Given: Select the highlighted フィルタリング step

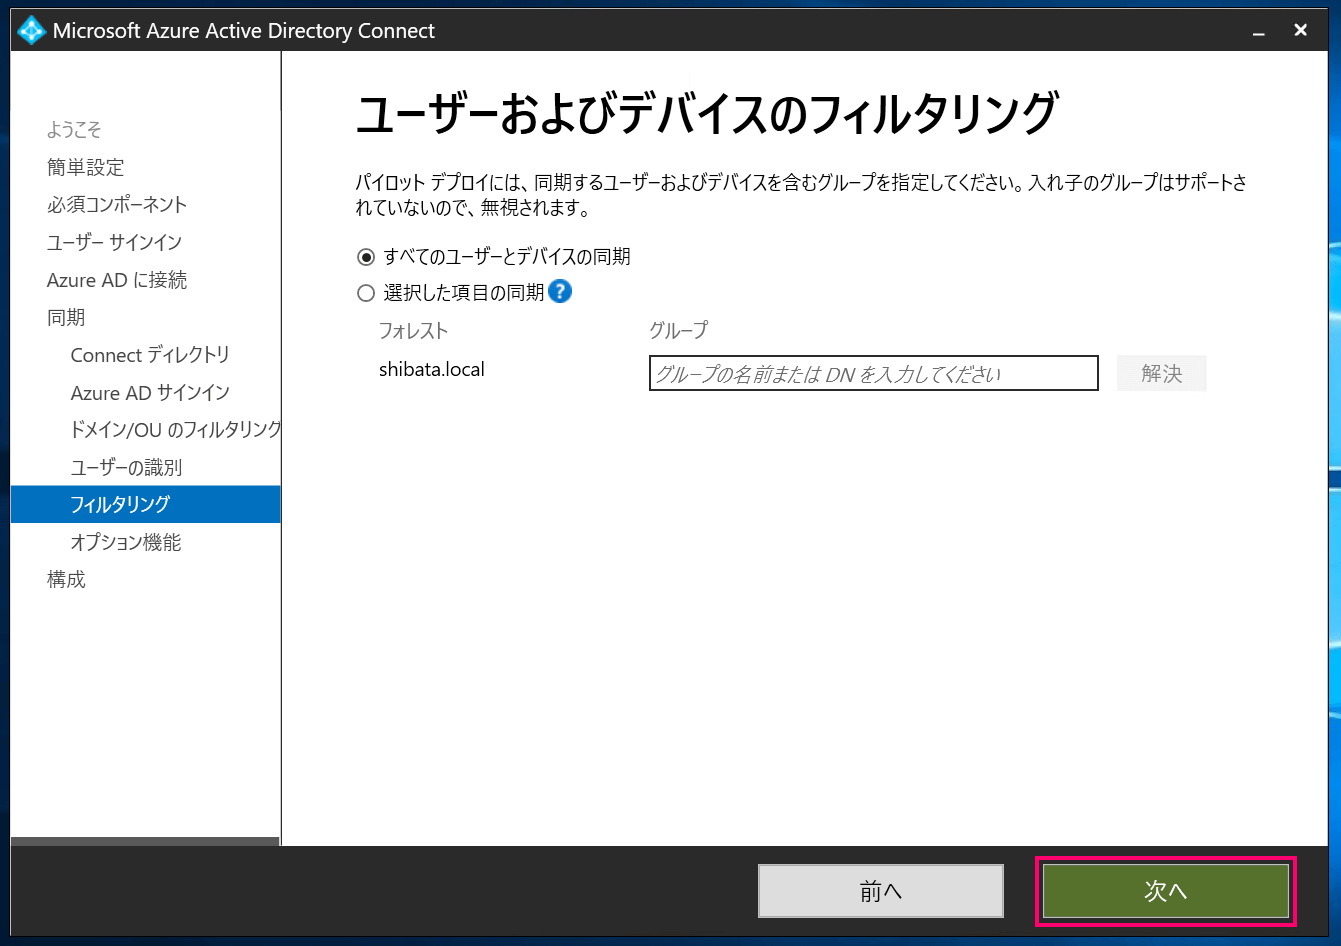Looking at the screenshot, I should click(x=146, y=504).
